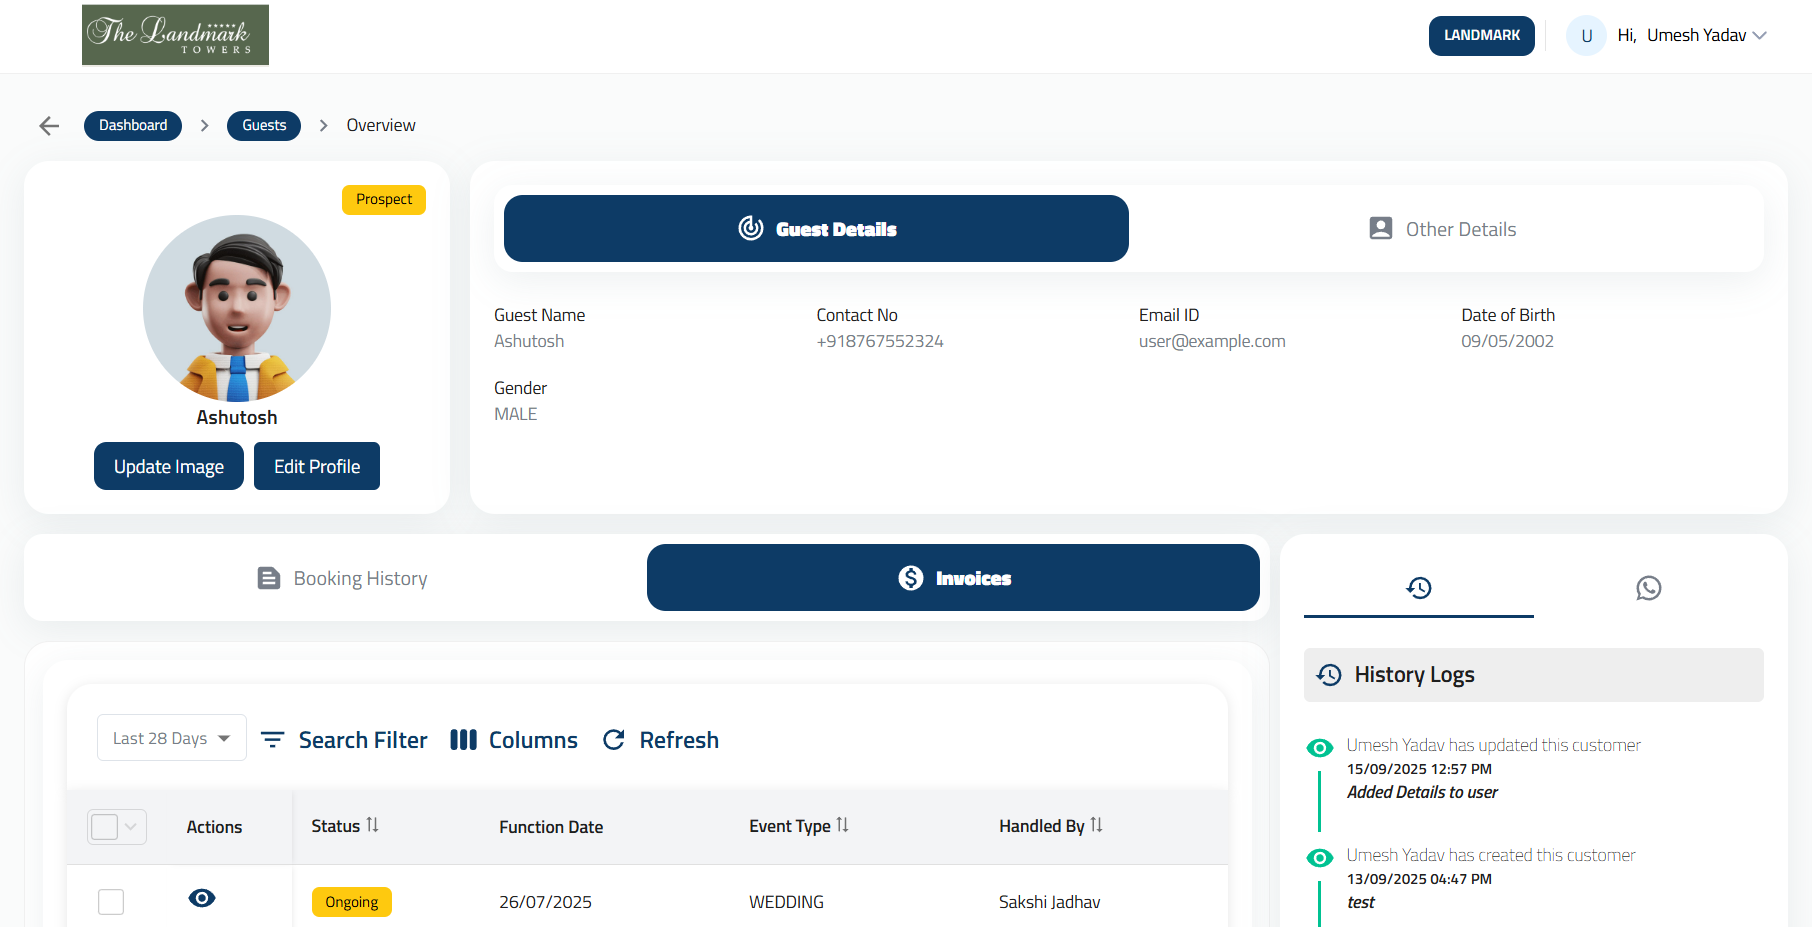Click the dollar icon on Invoices tab
Viewport: 1812px width, 927px height.
(909, 577)
